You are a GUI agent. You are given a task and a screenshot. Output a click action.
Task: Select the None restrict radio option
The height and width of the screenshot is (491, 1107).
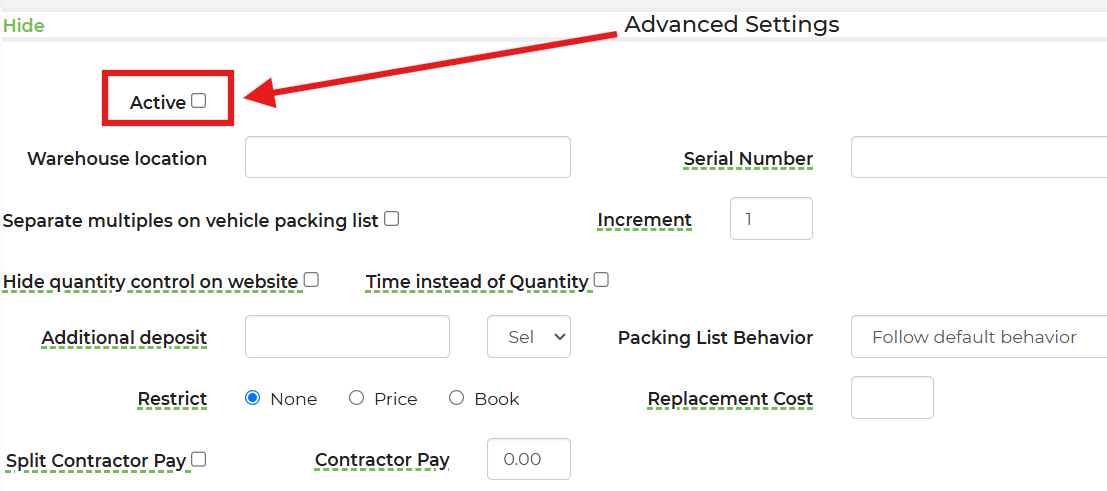pos(252,398)
